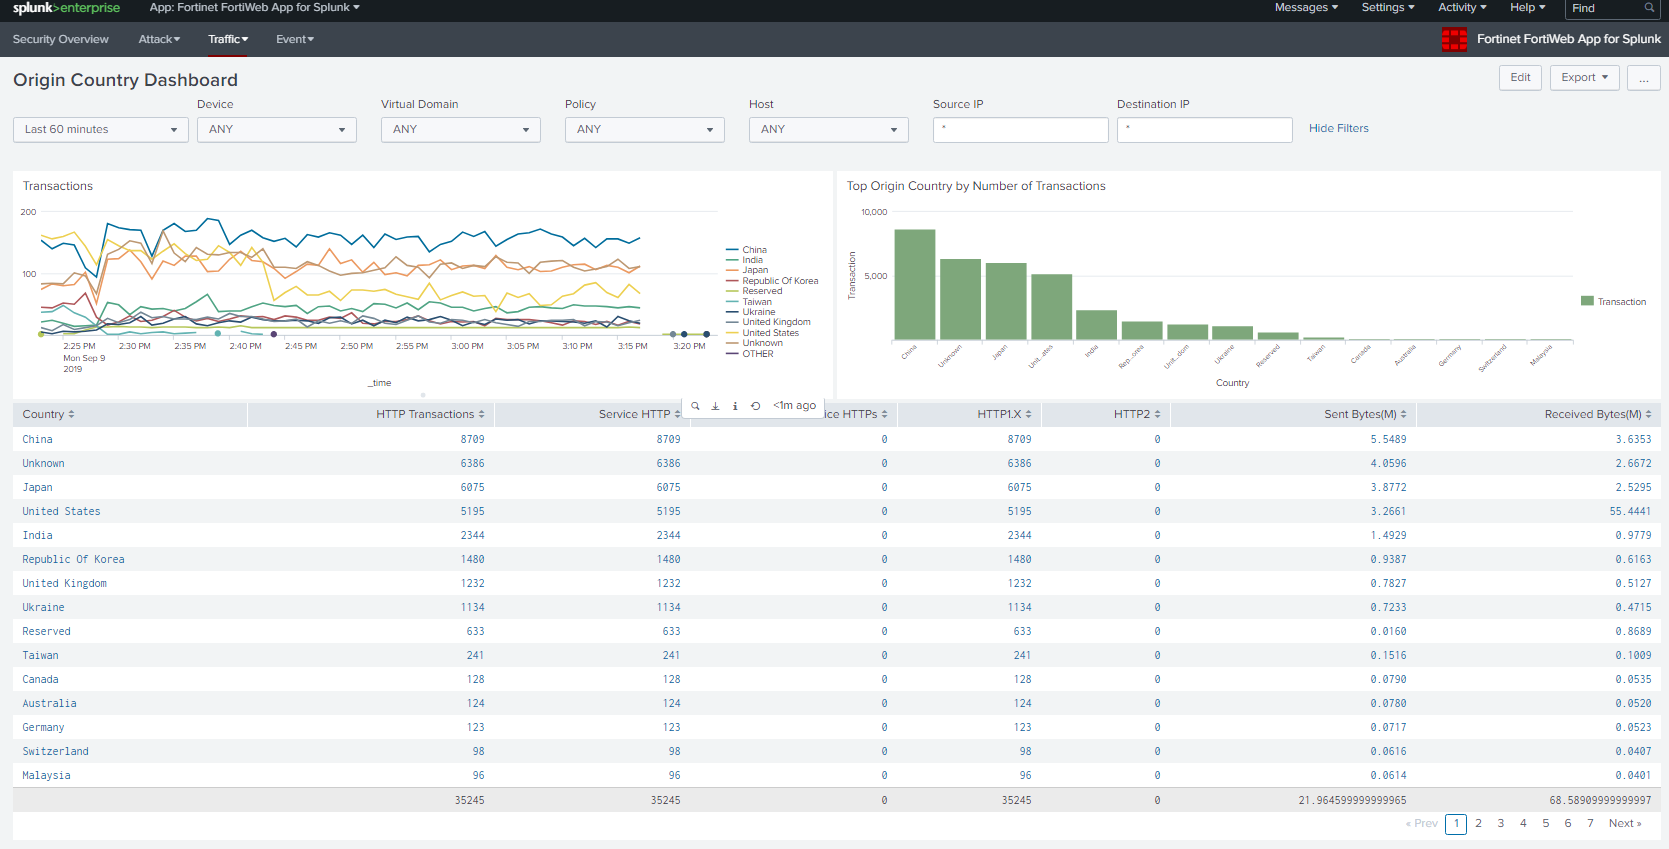This screenshot has width=1669, height=849.
Task: Click the Splunk enterprise logo
Action: (x=66, y=8)
